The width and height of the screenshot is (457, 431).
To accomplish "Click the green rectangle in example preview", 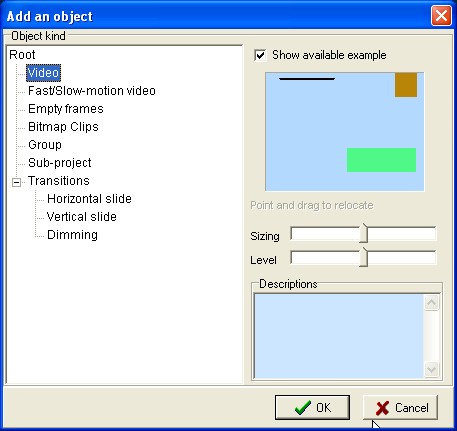I will point(381,160).
